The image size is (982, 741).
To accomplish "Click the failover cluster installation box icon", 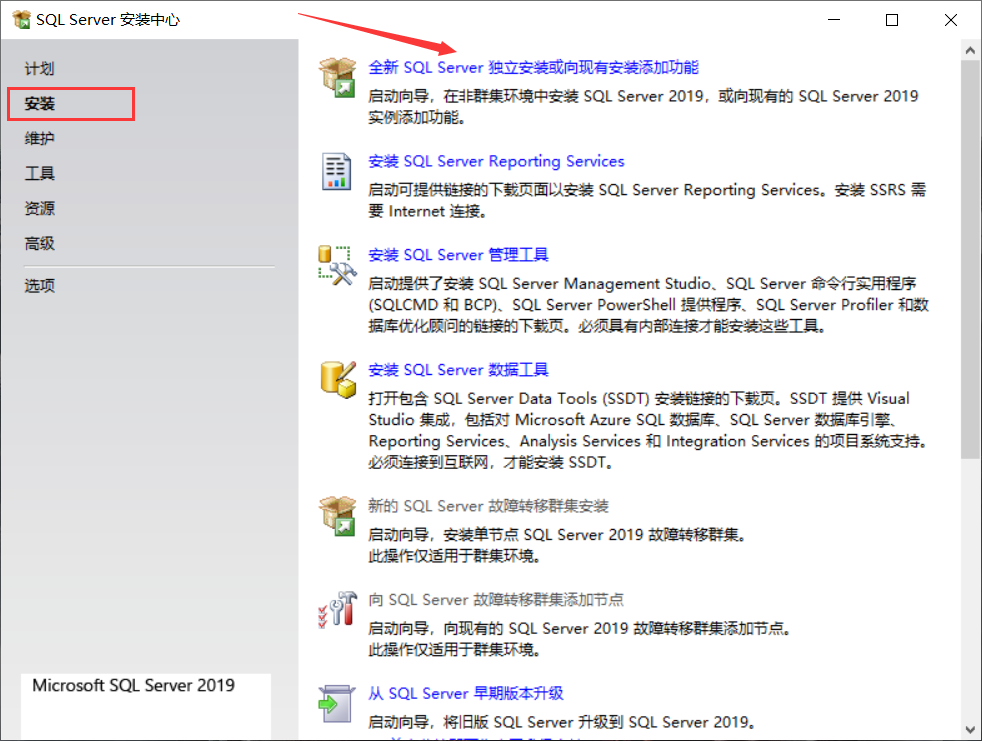I will tap(338, 516).
